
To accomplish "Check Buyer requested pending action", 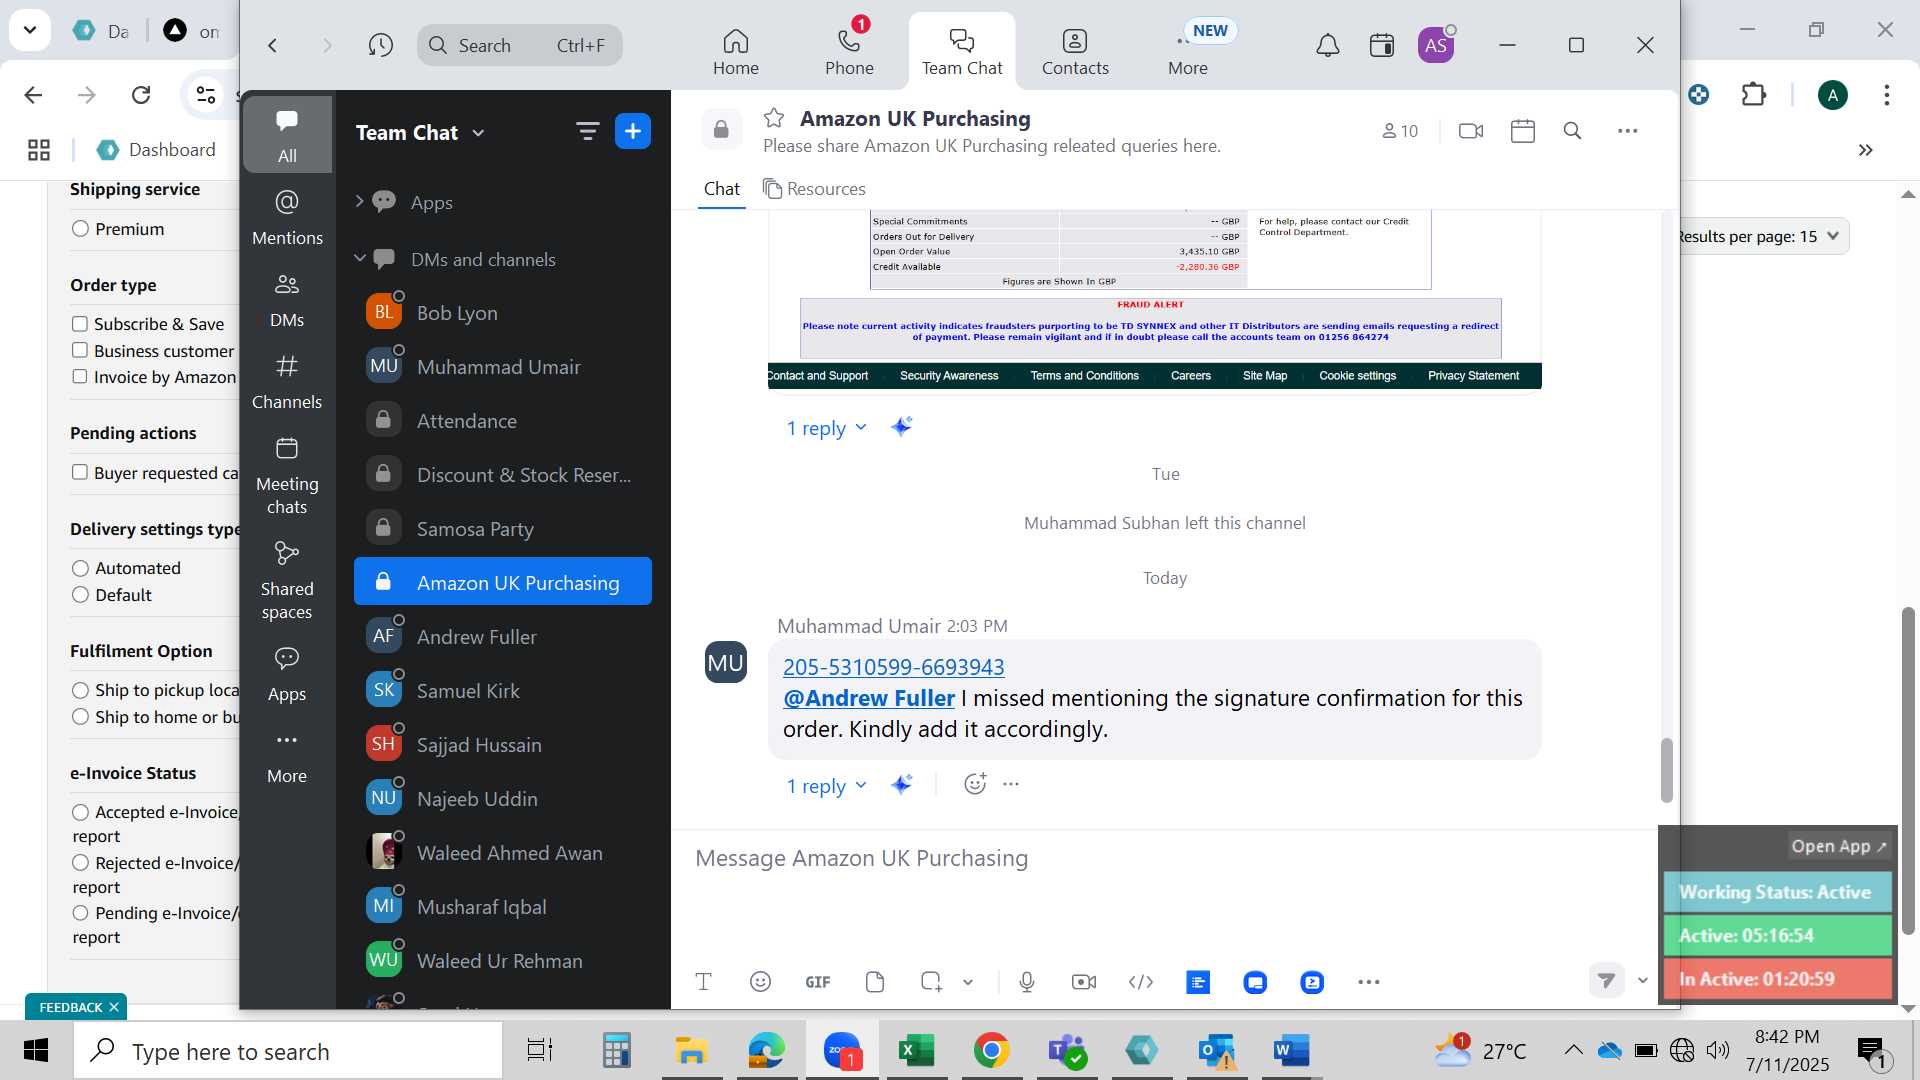I will (80, 472).
